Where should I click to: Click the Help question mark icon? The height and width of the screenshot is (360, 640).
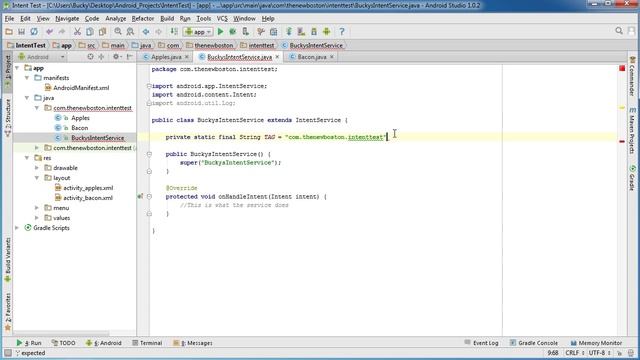point(342,31)
